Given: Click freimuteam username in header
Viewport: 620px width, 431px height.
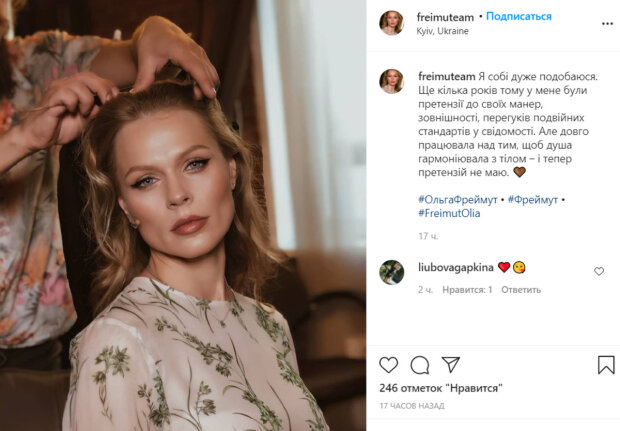Looking at the screenshot, I should [445, 17].
